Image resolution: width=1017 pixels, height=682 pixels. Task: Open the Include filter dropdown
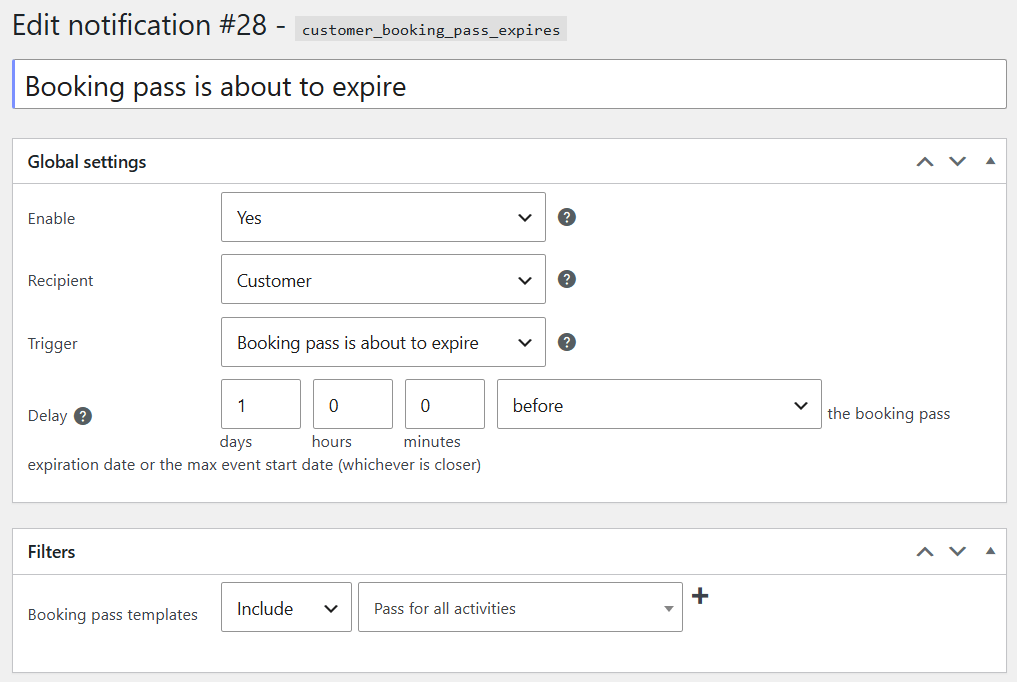coord(286,607)
